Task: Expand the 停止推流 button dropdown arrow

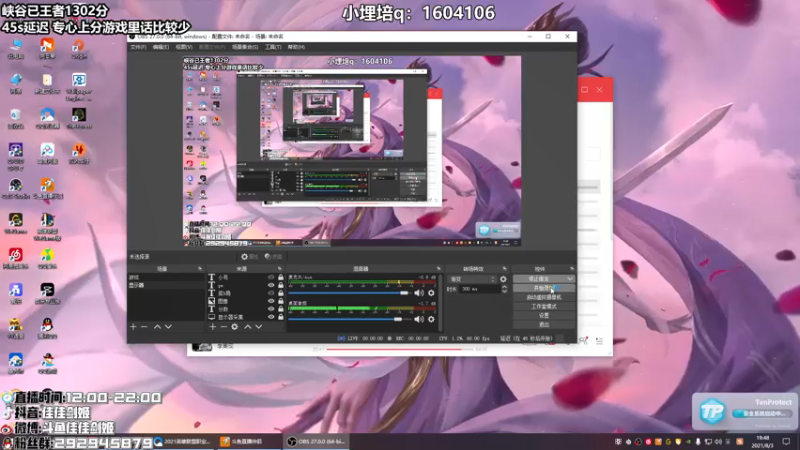Action: 569,279
